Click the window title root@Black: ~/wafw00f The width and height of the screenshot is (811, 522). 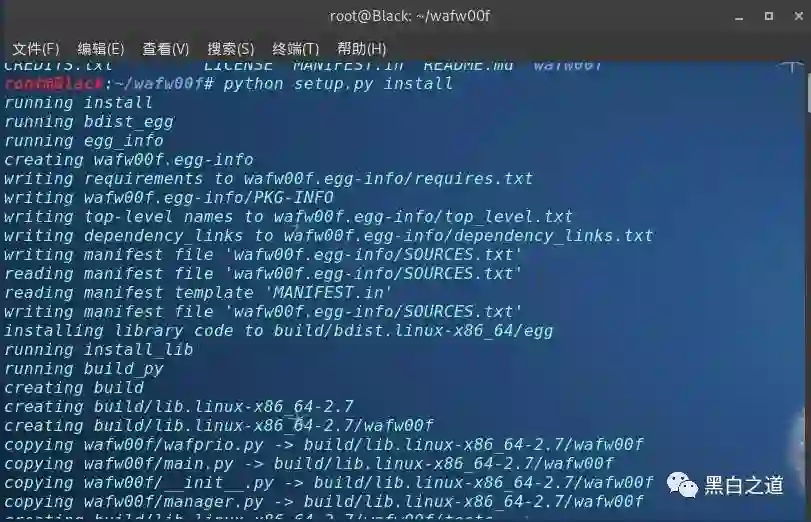click(410, 16)
